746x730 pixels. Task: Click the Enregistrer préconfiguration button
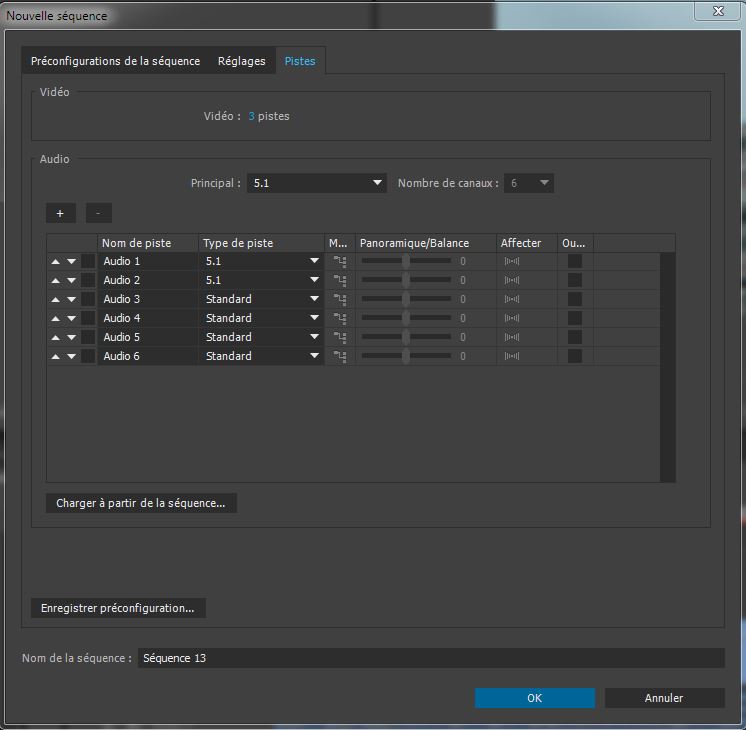[118, 608]
